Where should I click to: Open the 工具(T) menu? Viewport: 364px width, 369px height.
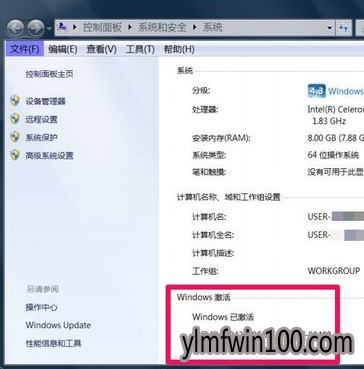coord(140,50)
